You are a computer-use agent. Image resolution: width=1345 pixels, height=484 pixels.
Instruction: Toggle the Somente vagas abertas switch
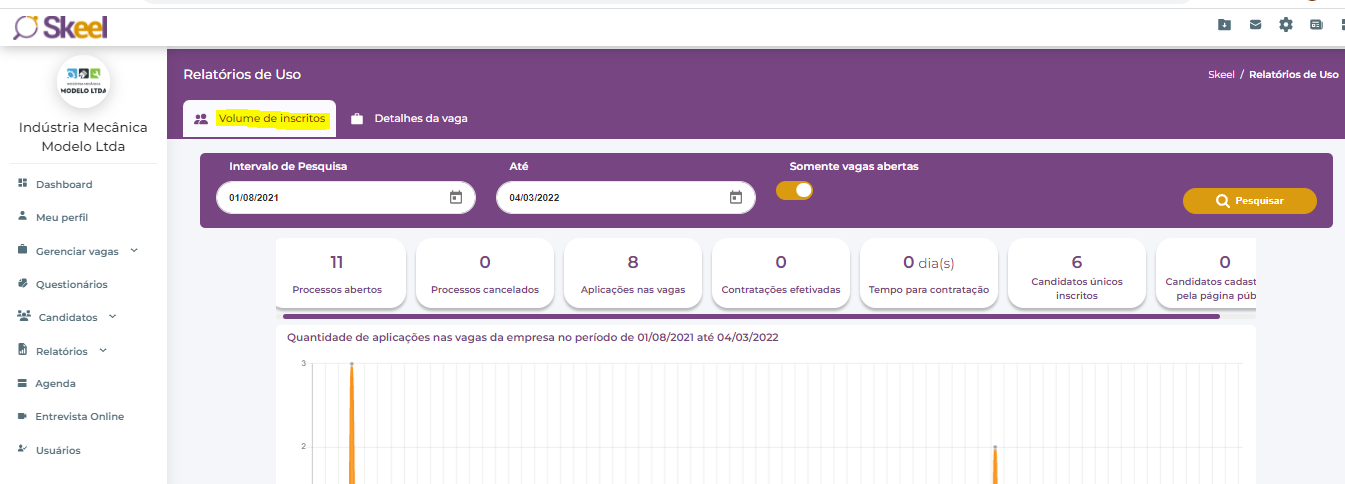[x=795, y=190]
